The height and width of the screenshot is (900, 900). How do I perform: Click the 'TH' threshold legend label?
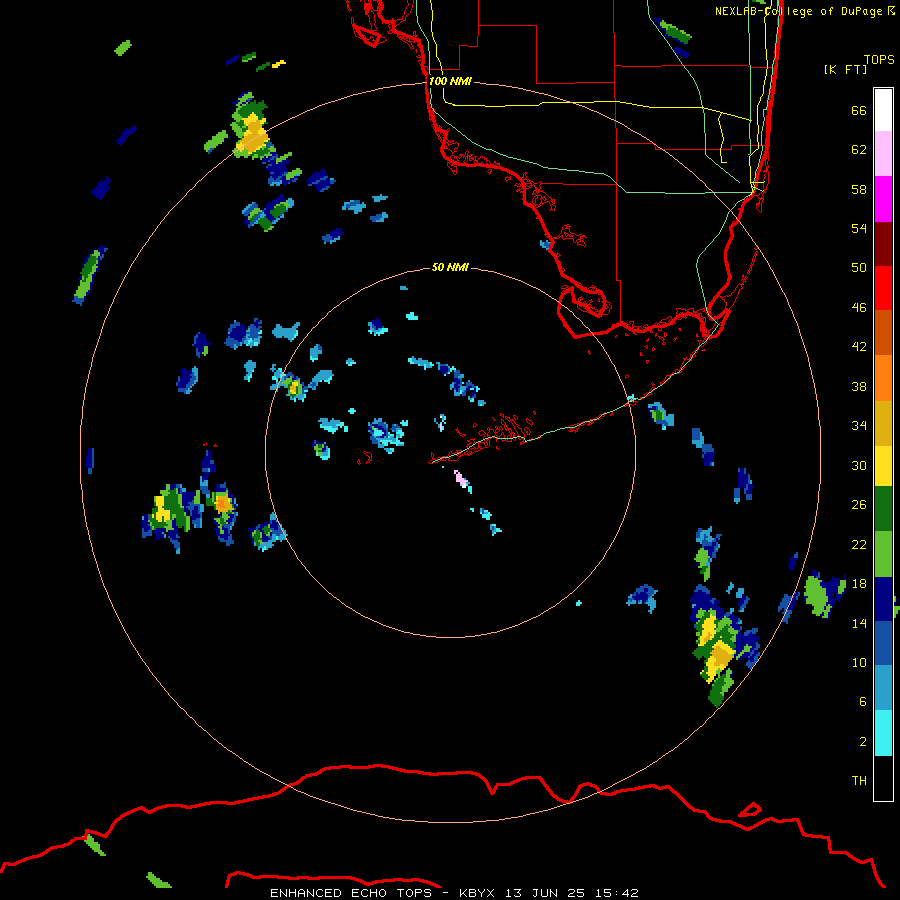coord(859,780)
